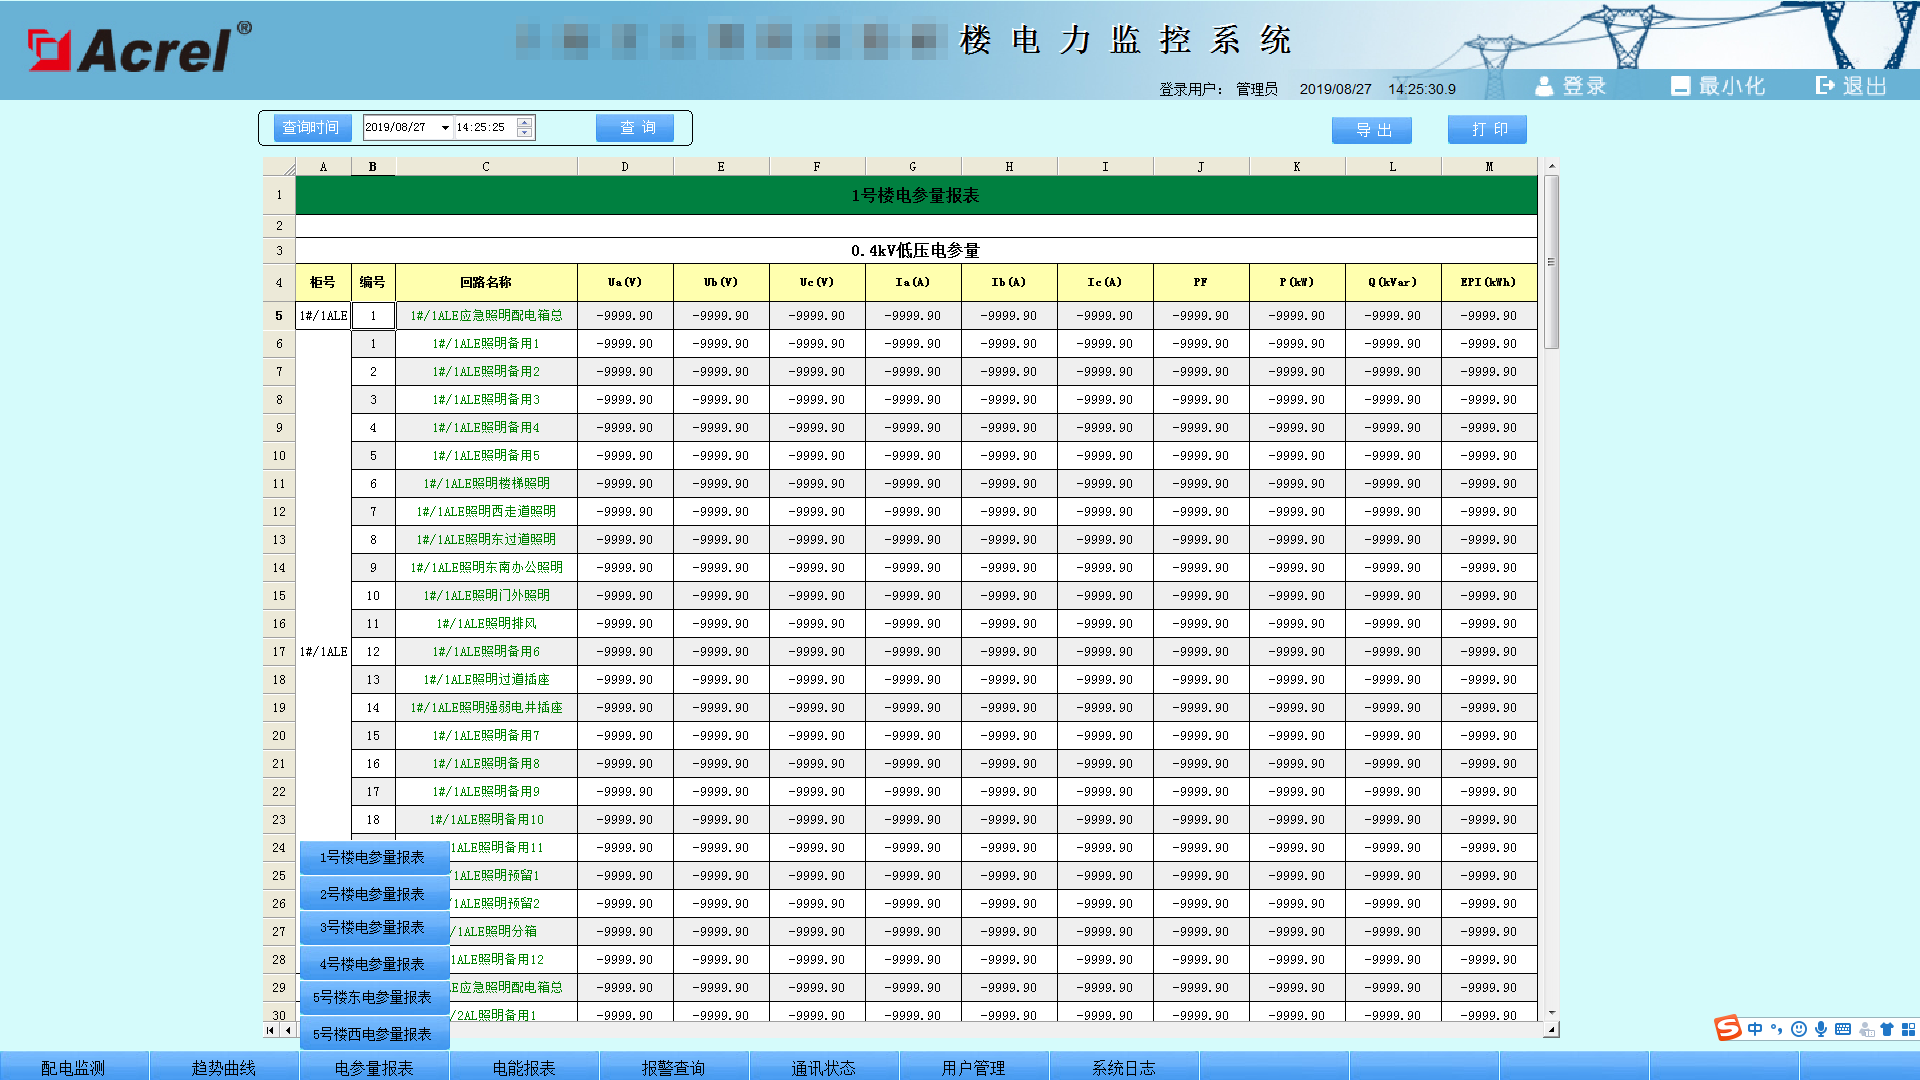Screen dimensions: 1920x1080
Task: Open 5号楼东电参量报表 from popup menu
Action: tap(374, 998)
